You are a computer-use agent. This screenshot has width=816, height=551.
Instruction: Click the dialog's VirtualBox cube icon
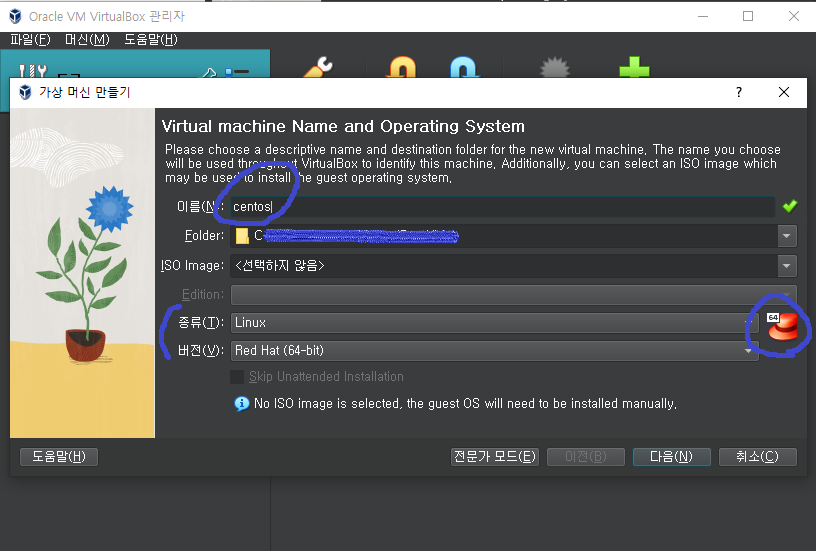click(25, 92)
